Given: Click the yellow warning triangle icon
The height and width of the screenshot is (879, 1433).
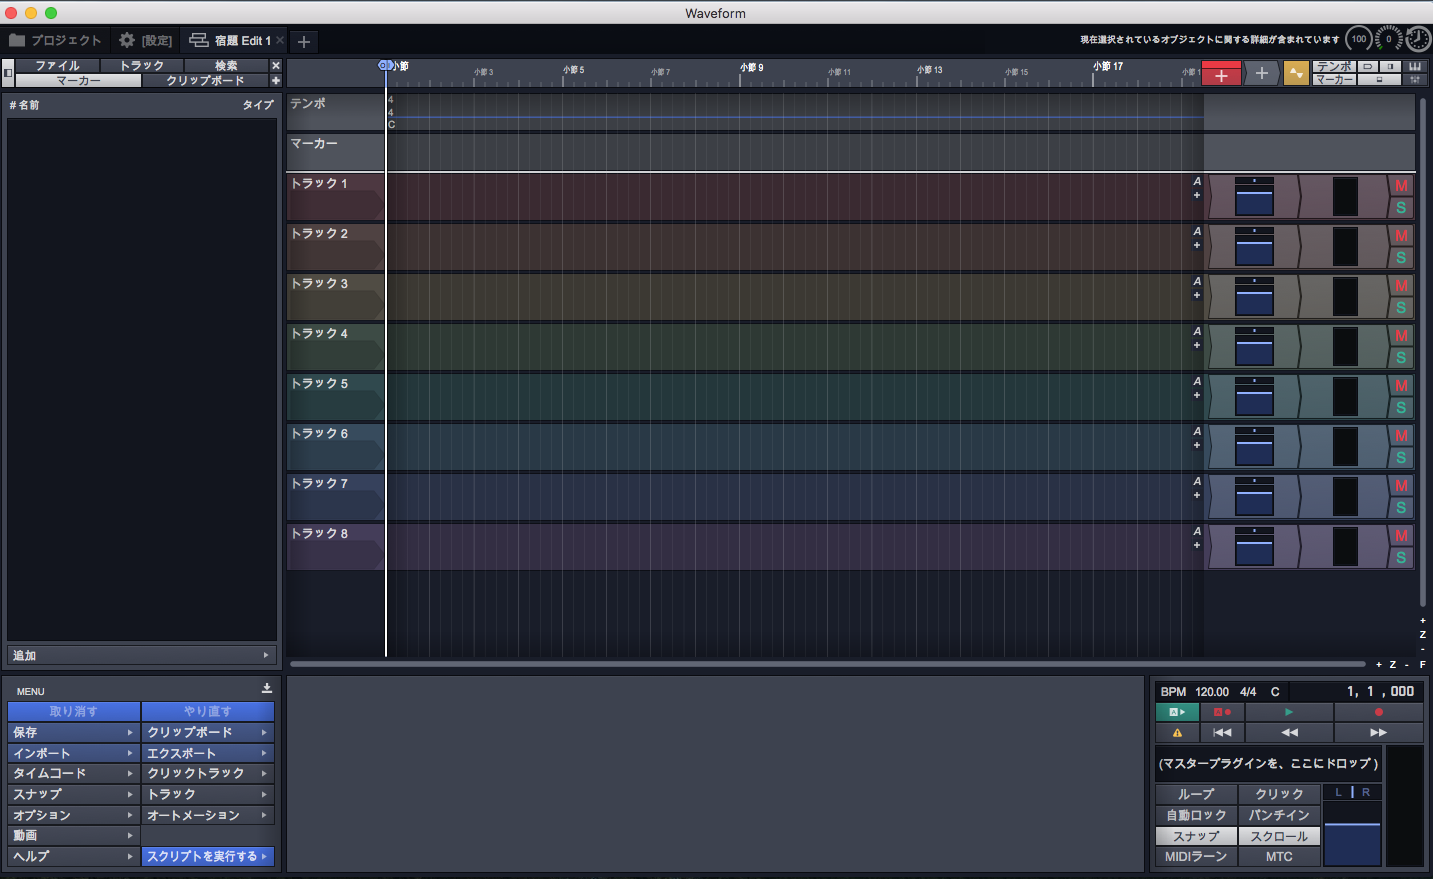Looking at the screenshot, I should point(1177,732).
